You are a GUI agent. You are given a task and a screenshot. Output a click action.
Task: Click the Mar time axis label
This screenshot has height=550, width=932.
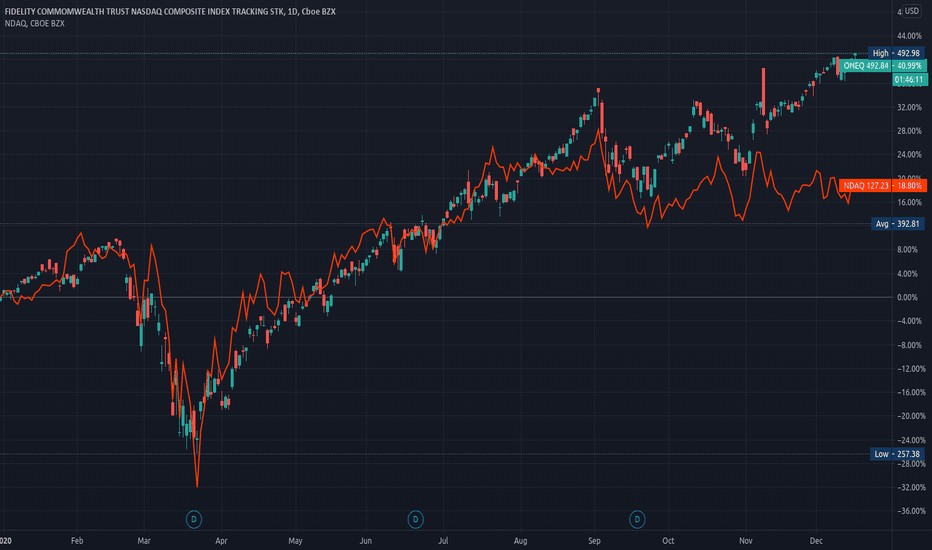(144, 540)
